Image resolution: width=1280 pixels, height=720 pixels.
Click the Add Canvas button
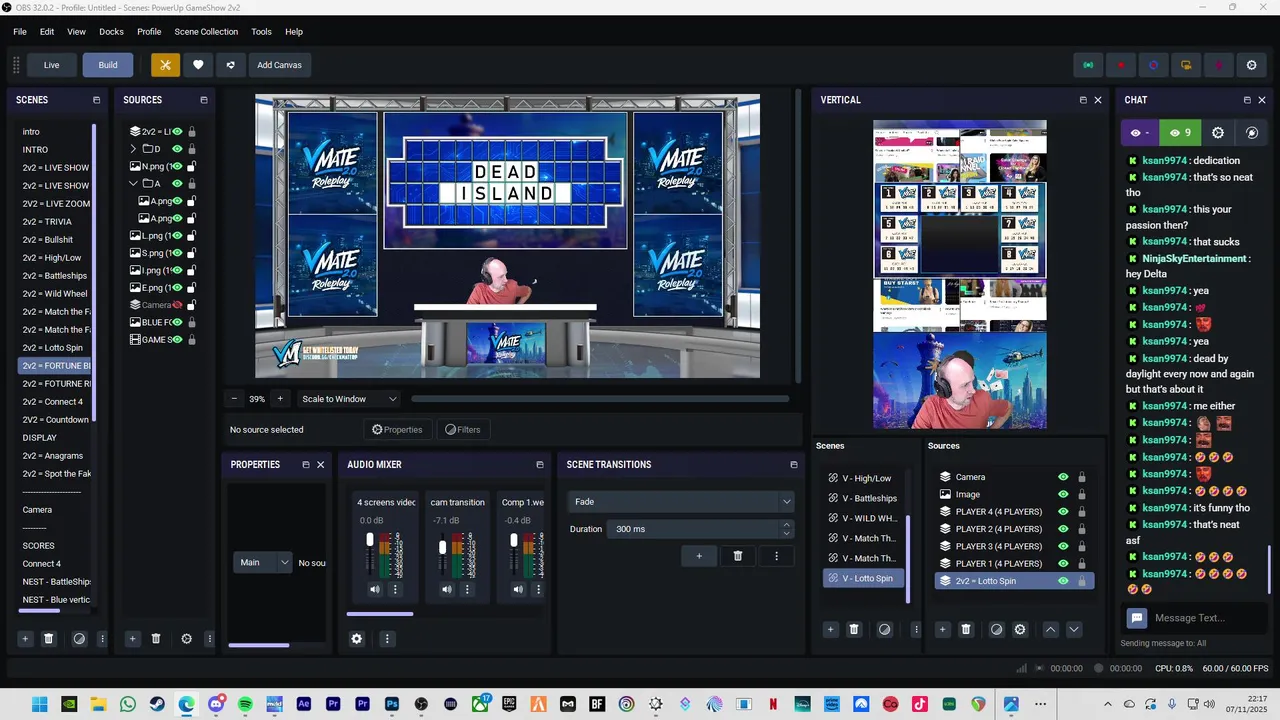pos(279,65)
